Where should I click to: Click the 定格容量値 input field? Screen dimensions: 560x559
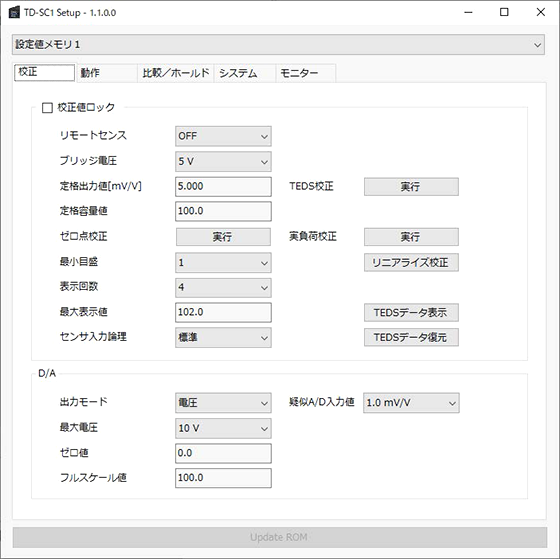tap(223, 211)
